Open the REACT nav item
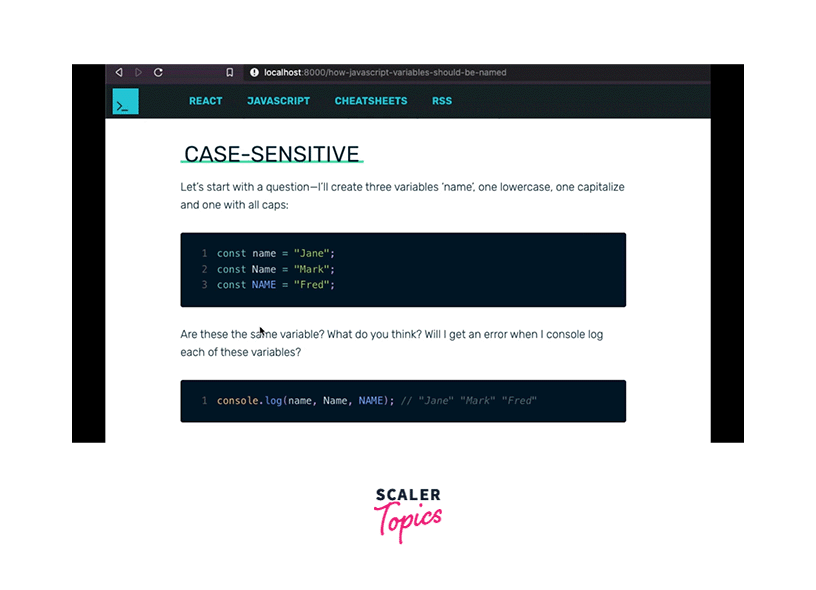Screen dimensions: 816x590 [206, 101]
